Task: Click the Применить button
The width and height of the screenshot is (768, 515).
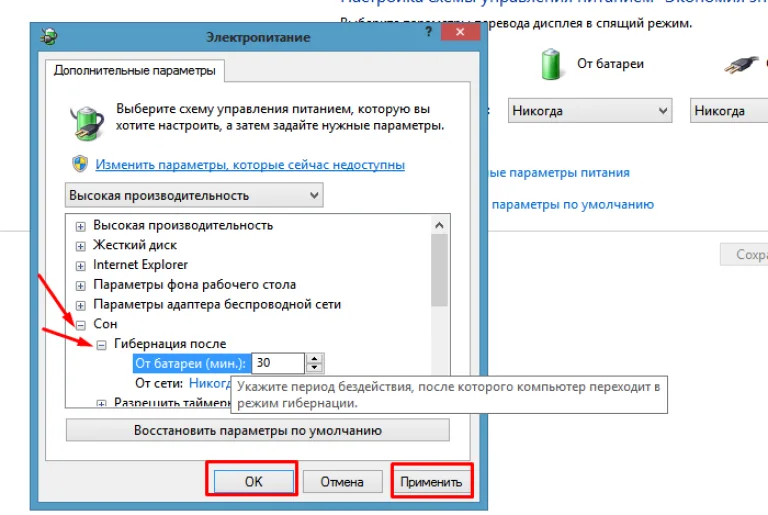Action: tap(431, 482)
